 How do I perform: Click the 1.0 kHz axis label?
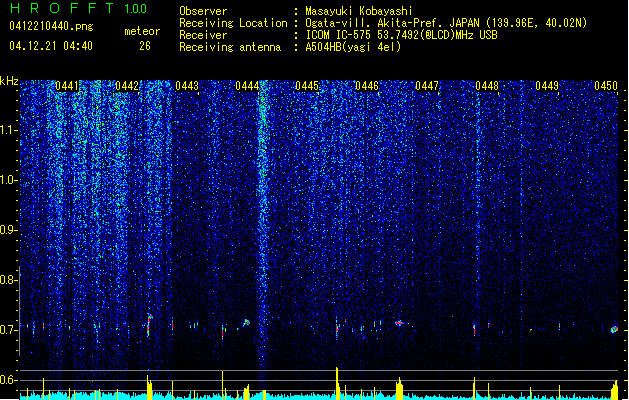9,180
